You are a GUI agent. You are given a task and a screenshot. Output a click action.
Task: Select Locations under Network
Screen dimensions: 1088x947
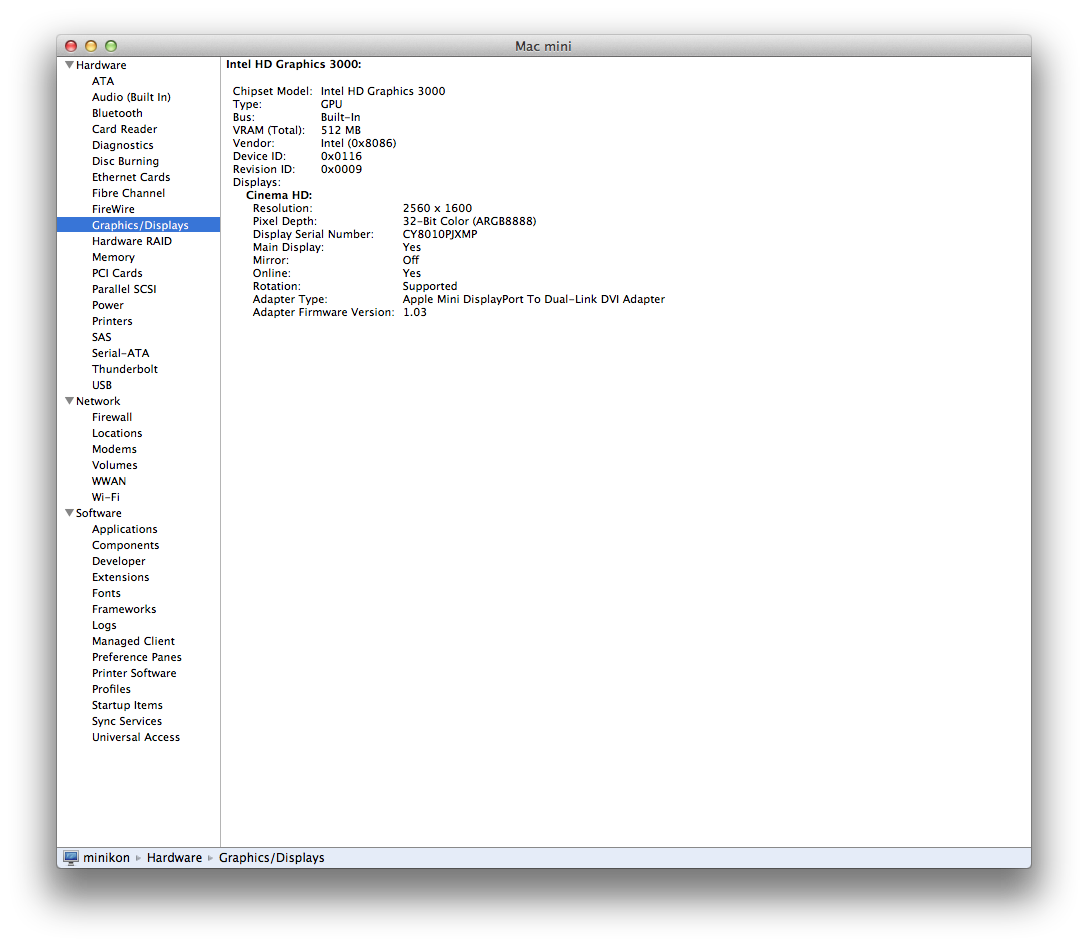coord(117,433)
